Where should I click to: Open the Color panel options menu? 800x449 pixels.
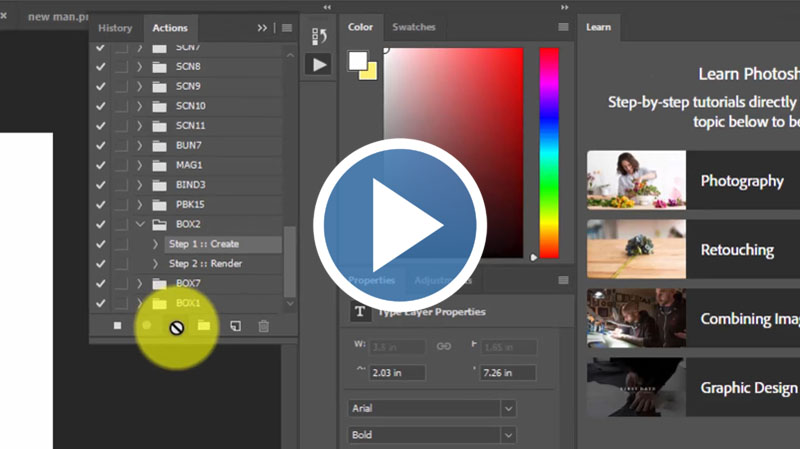tap(563, 27)
